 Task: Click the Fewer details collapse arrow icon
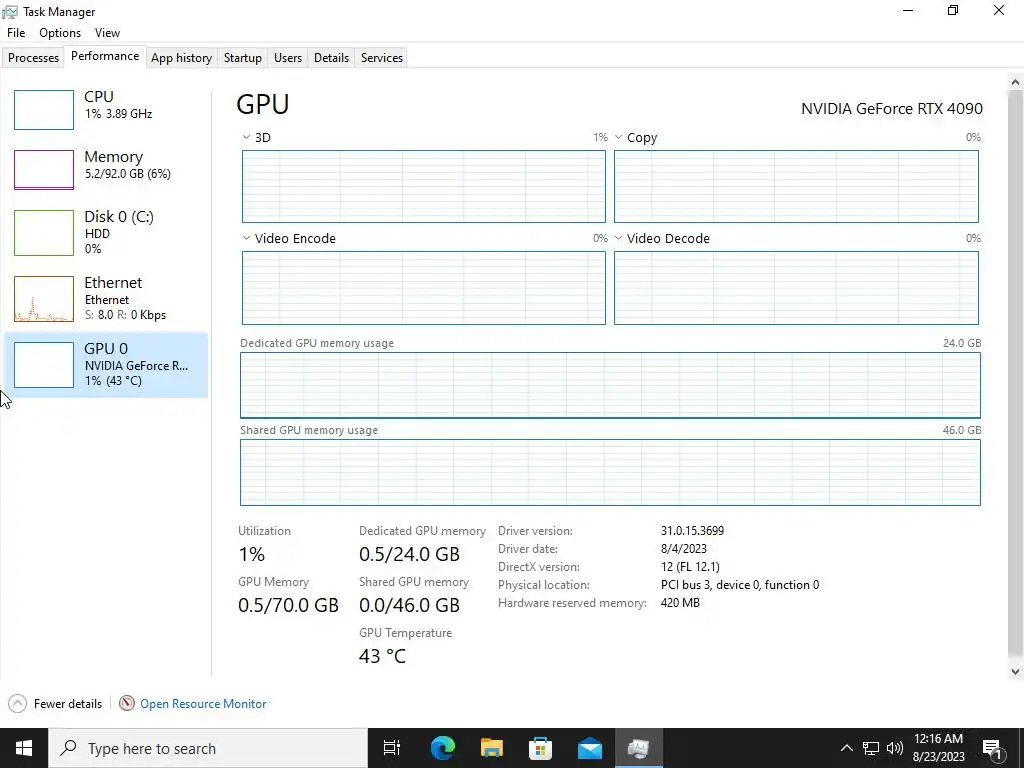tap(18, 703)
